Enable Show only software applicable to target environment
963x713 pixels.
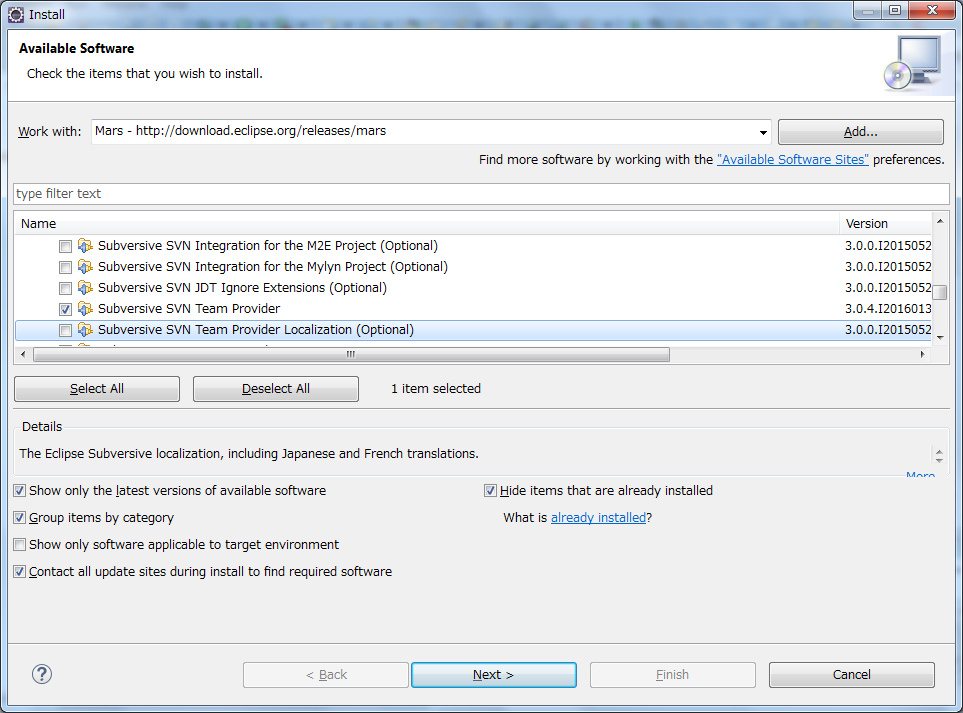20,545
